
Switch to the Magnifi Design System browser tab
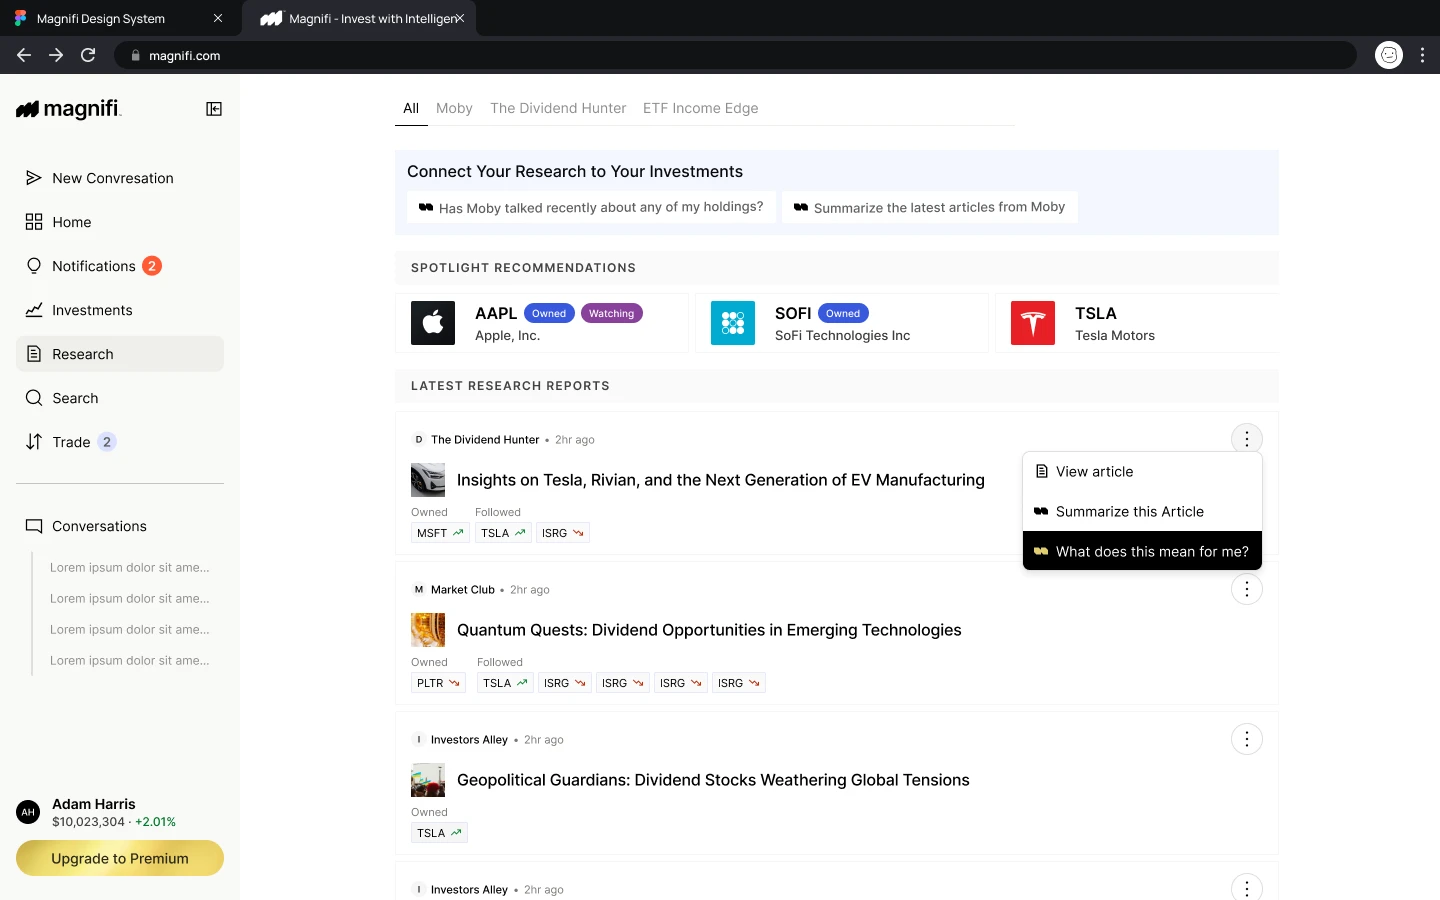point(120,18)
